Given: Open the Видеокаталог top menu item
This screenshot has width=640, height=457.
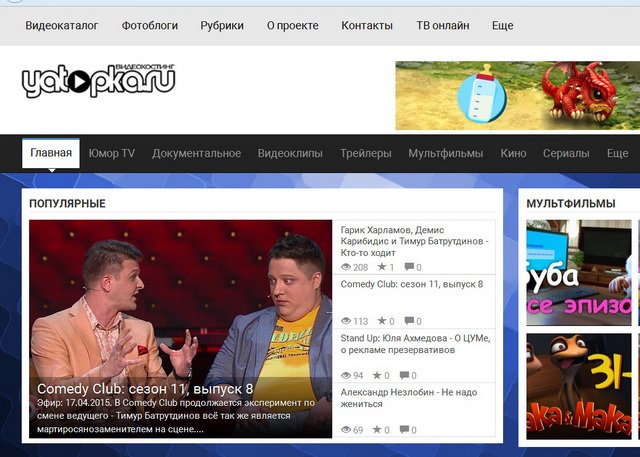Looking at the screenshot, I should click(62, 26).
